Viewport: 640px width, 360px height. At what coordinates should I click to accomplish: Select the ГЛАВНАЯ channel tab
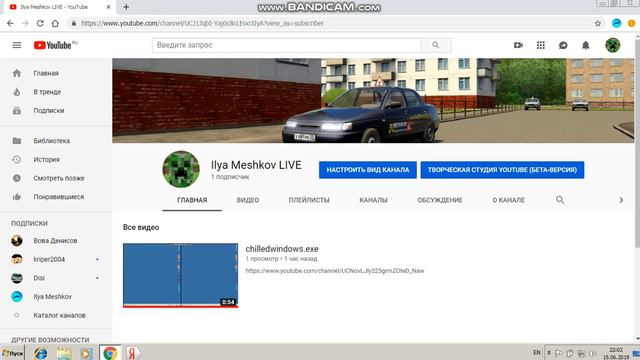coord(192,200)
